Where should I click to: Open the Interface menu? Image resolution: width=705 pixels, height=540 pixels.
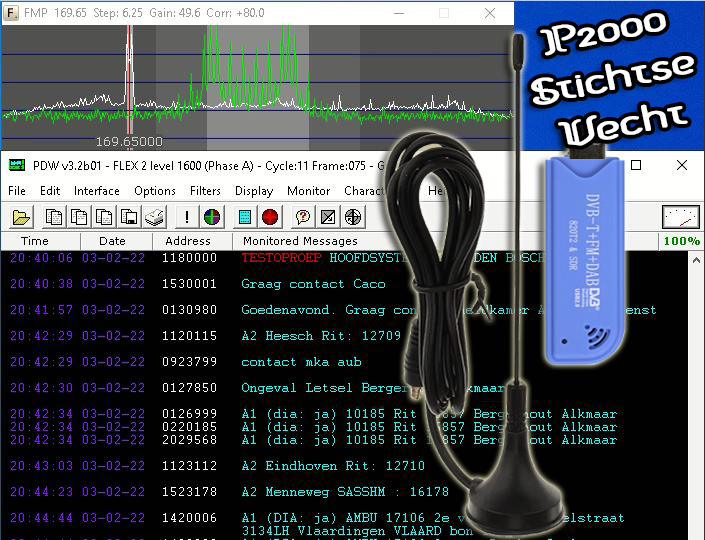coord(97,191)
